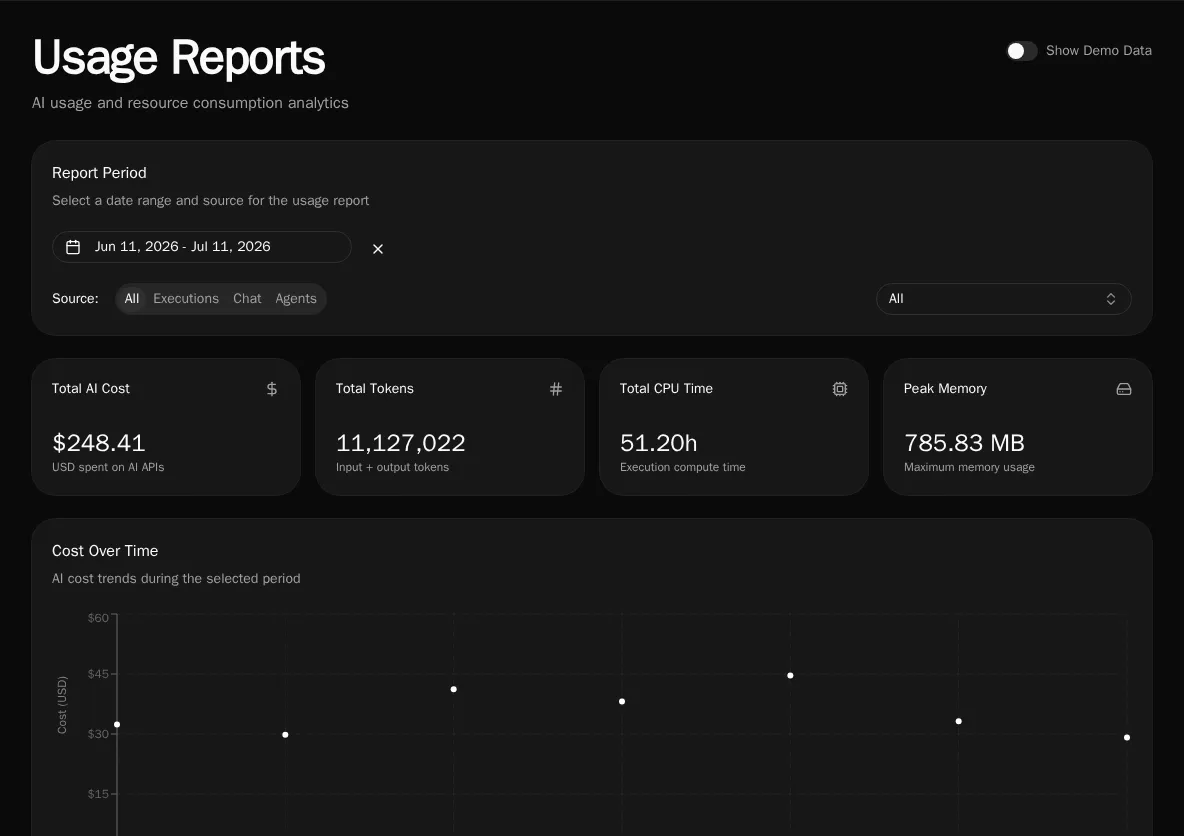Click the first data point on the Y axis
1184x836 pixels.
[x=117, y=724]
